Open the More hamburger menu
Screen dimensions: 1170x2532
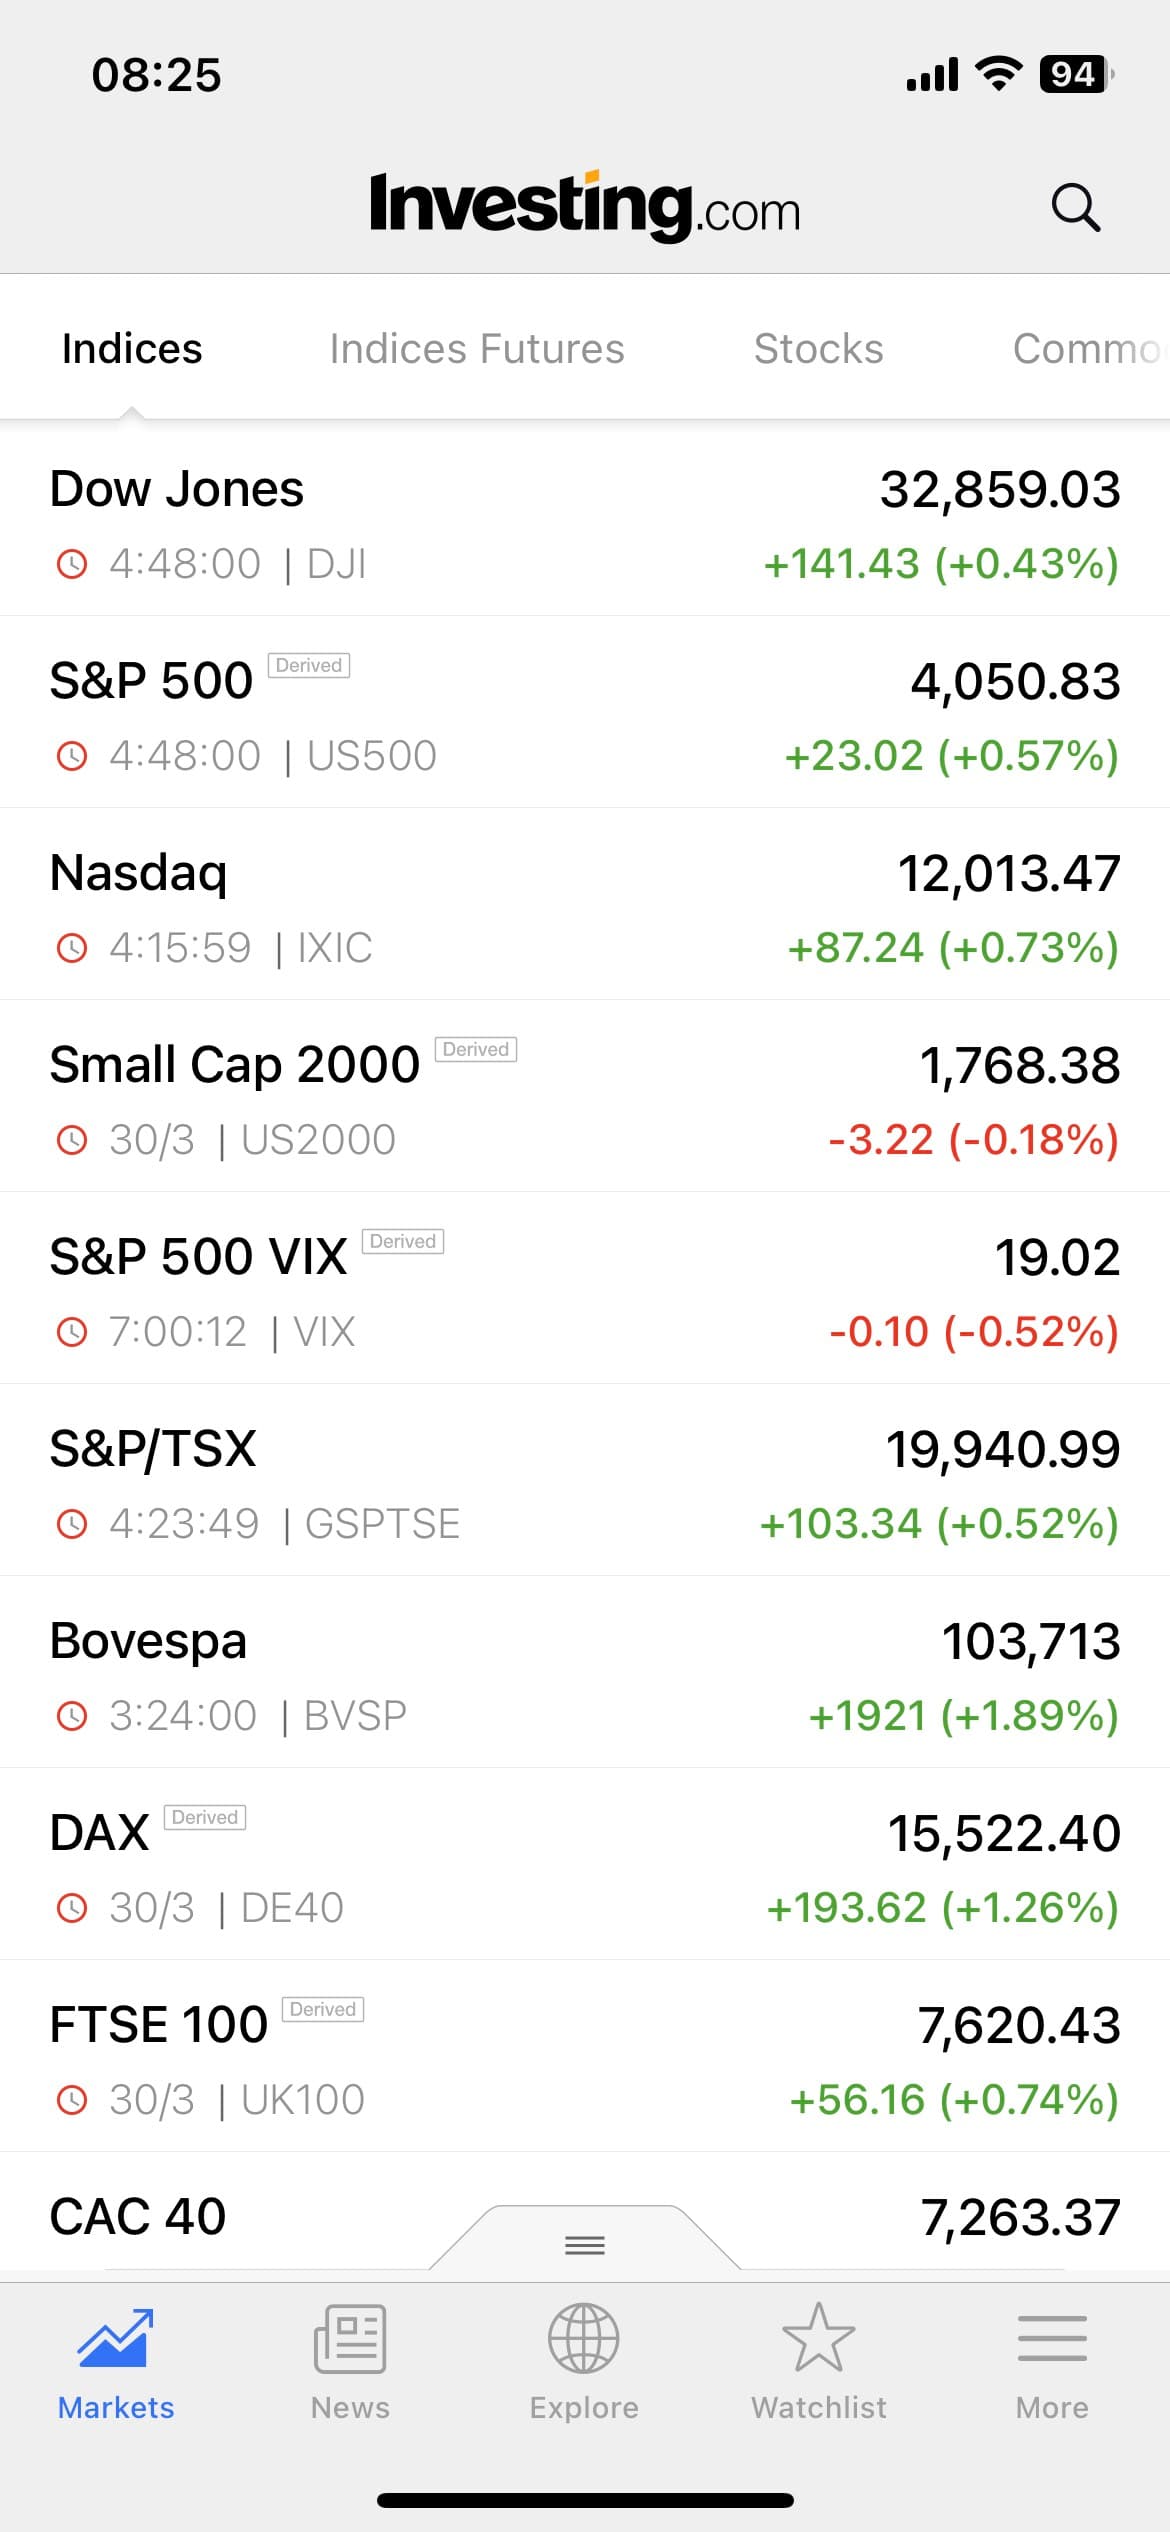[1052, 2339]
